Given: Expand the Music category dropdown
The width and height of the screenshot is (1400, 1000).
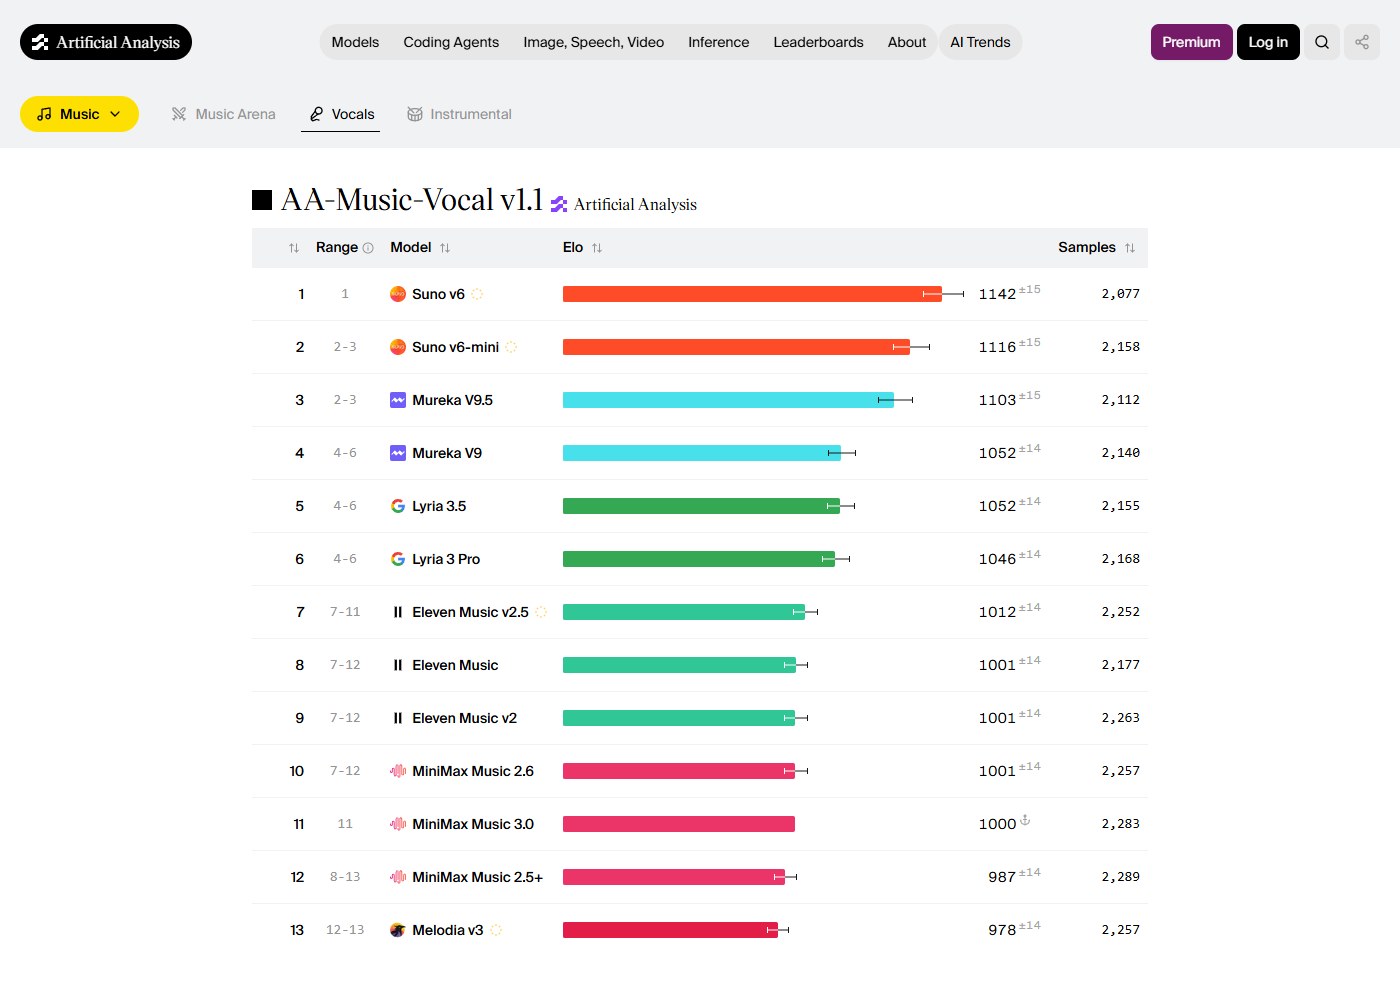Looking at the screenshot, I should tap(79, 114).
